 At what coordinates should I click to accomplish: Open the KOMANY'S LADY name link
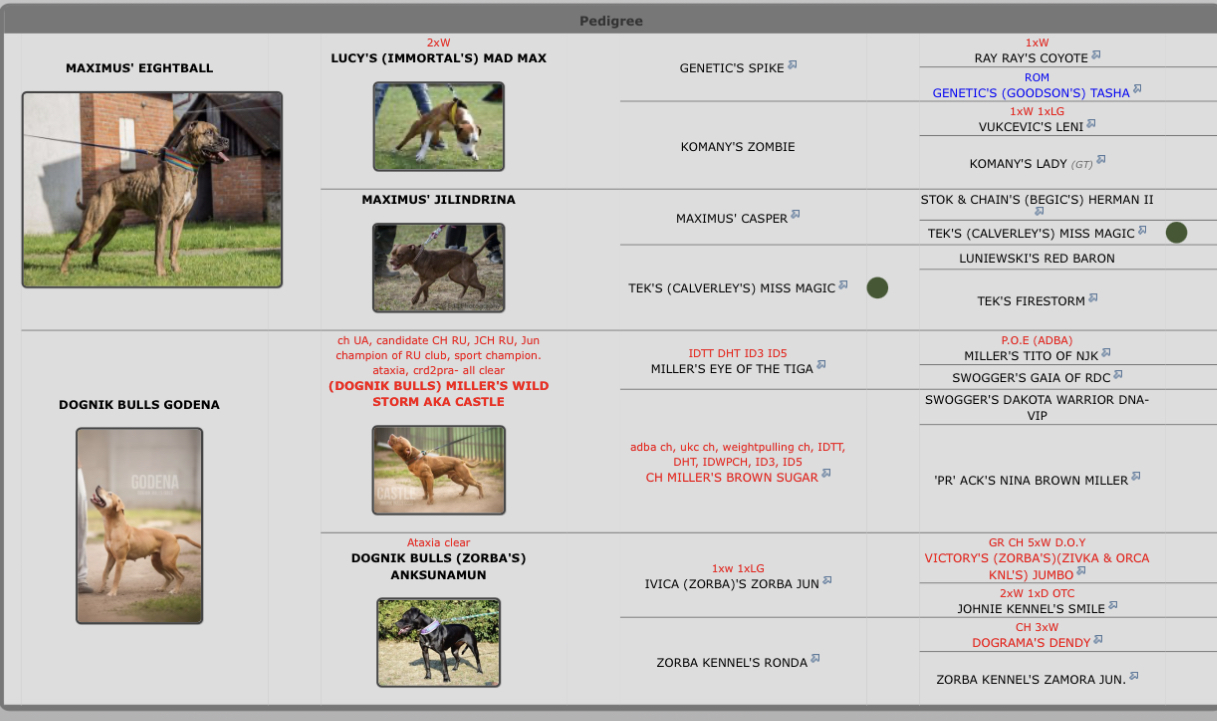(x=1018, y=164)
